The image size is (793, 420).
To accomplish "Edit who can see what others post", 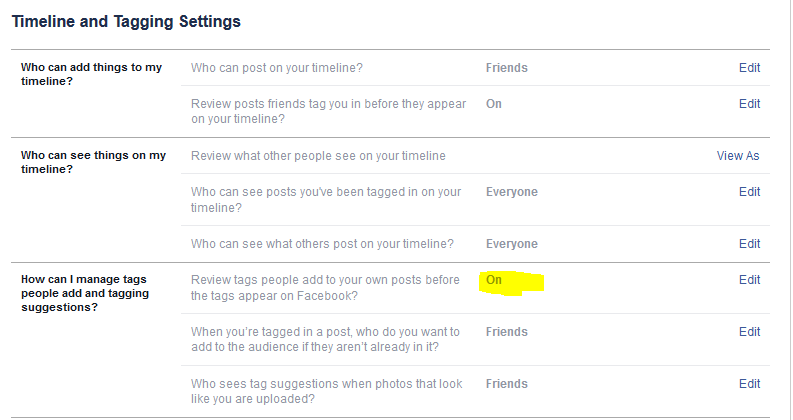I will pyautogui.click(x=749, y=244).
